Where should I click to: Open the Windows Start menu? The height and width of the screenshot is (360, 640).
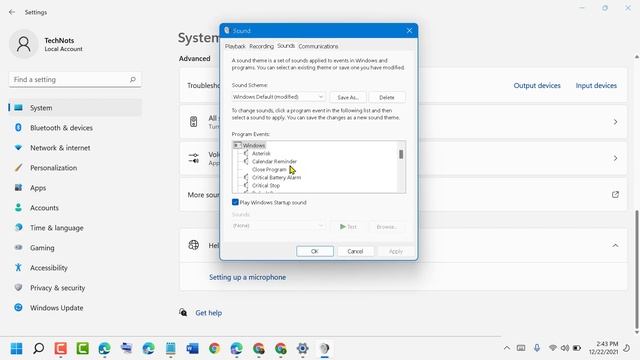[x=17, y=349]
